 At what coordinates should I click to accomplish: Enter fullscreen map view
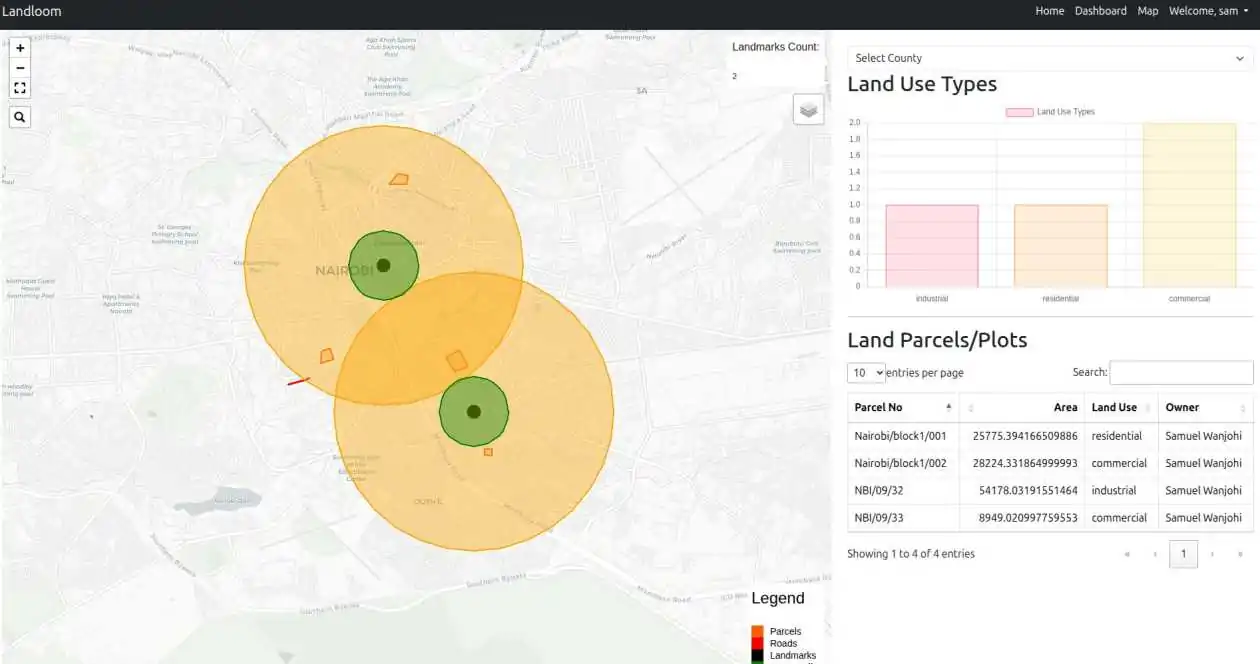coord(20,87)
